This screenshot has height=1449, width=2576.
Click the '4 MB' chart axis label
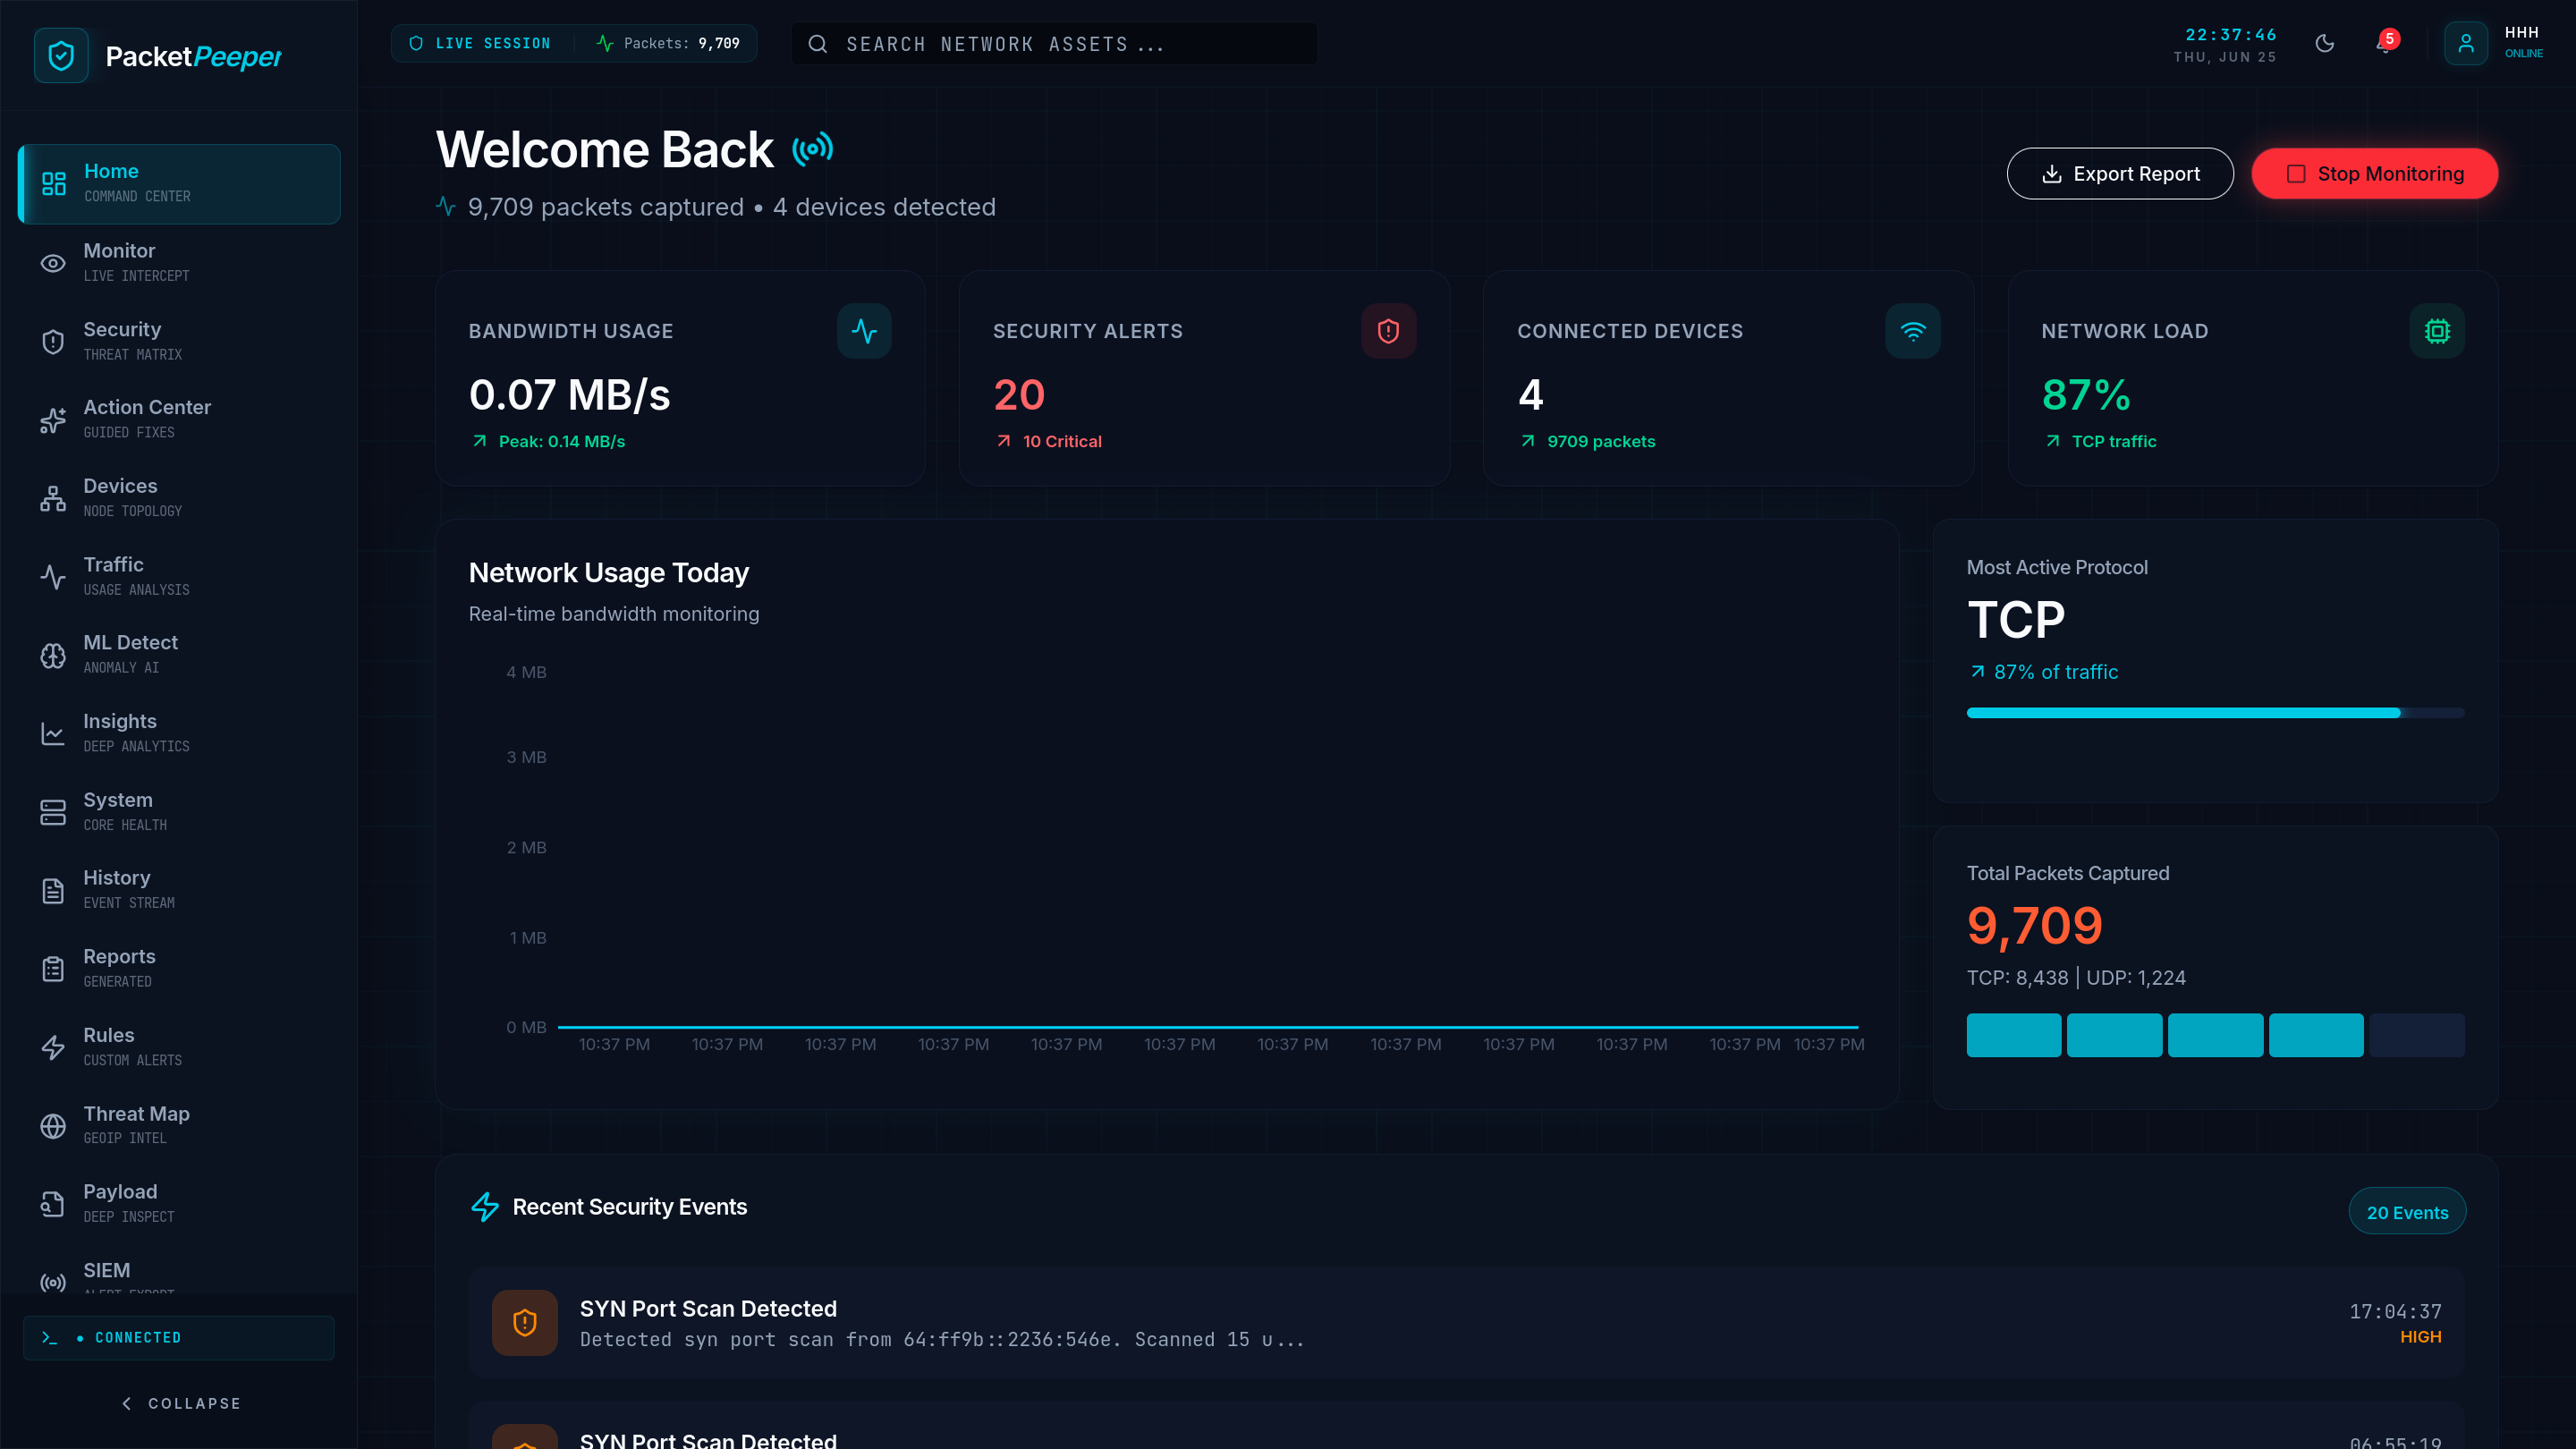point(526,673)
